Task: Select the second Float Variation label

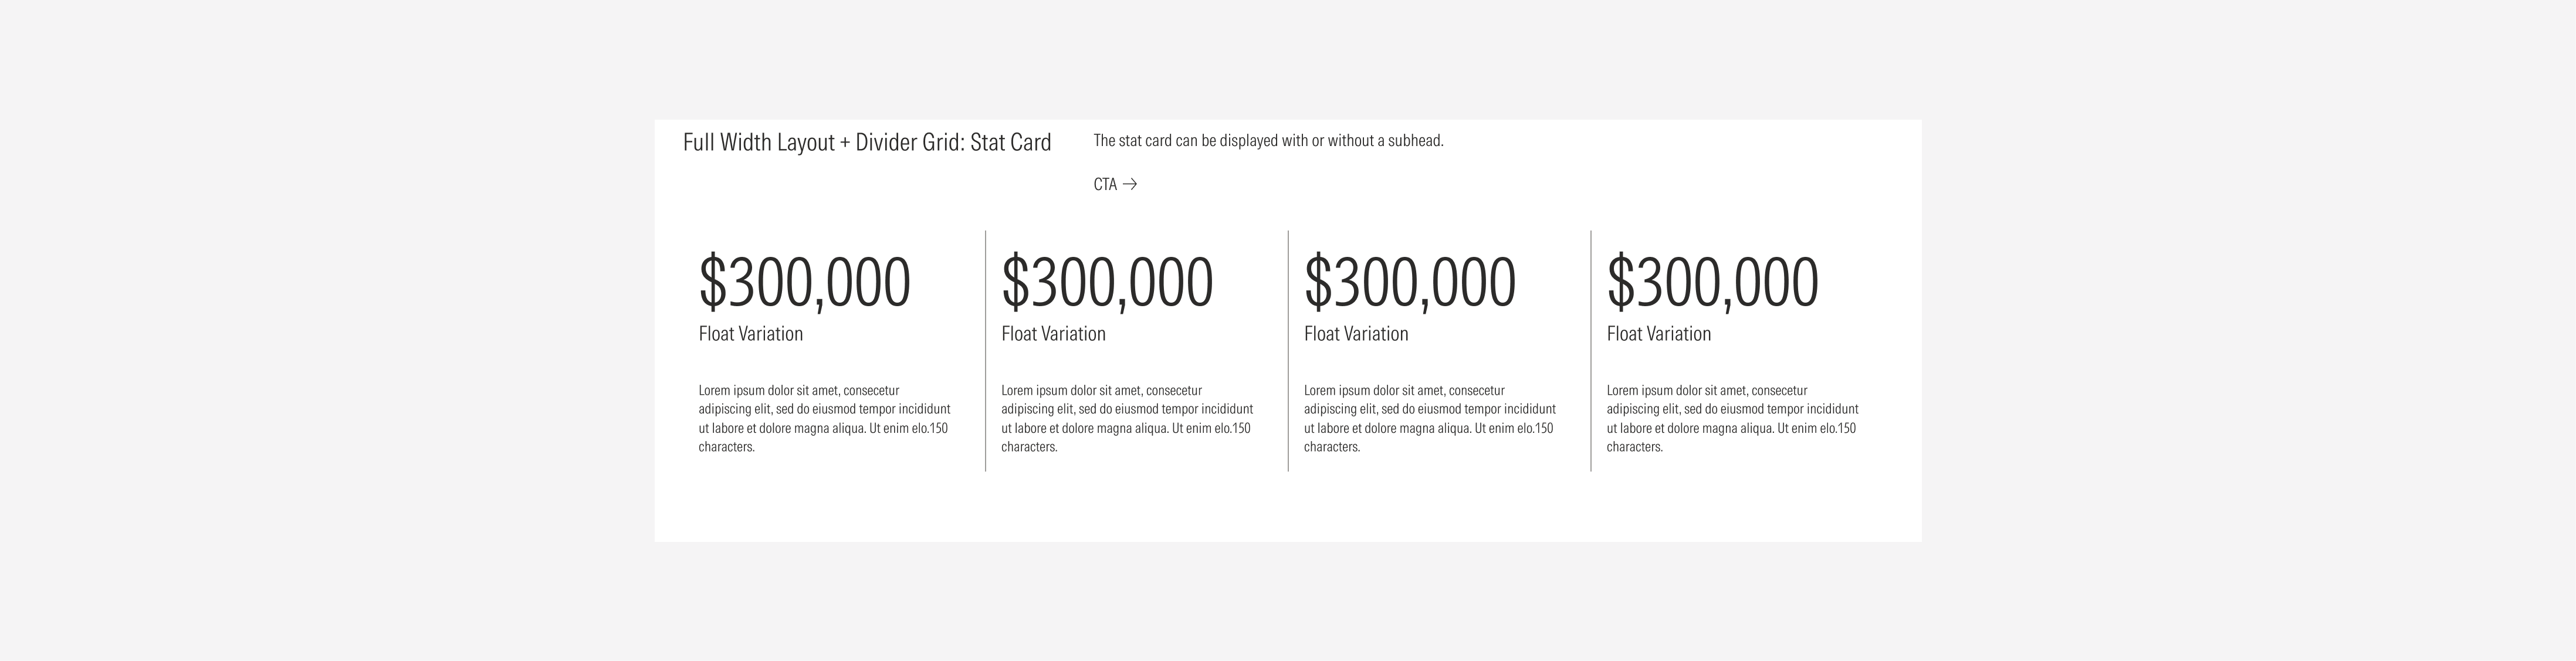Action: [1054, 334]
